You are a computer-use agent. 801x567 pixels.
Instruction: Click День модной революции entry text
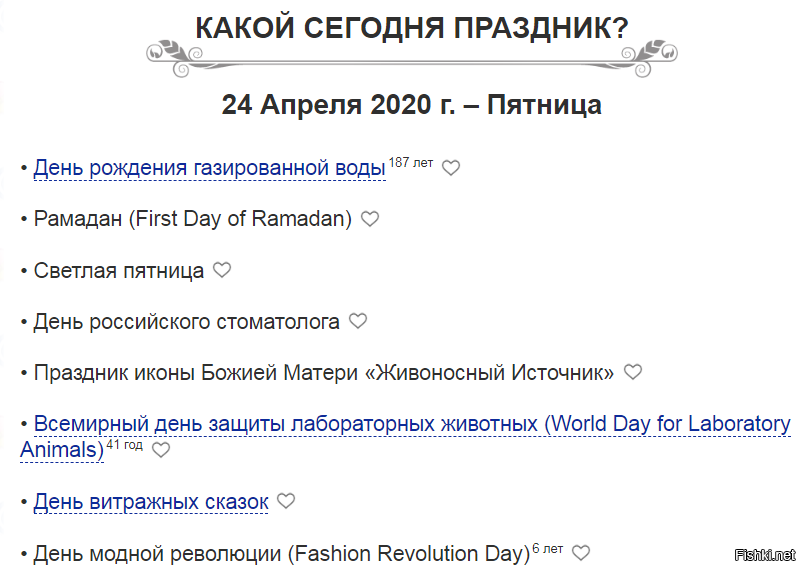coord(282,554)
